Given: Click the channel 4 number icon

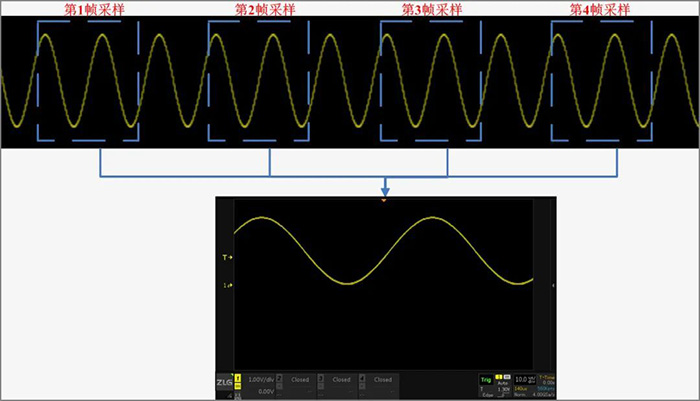Looking at the screenshot, I should (x=362, y=378).
